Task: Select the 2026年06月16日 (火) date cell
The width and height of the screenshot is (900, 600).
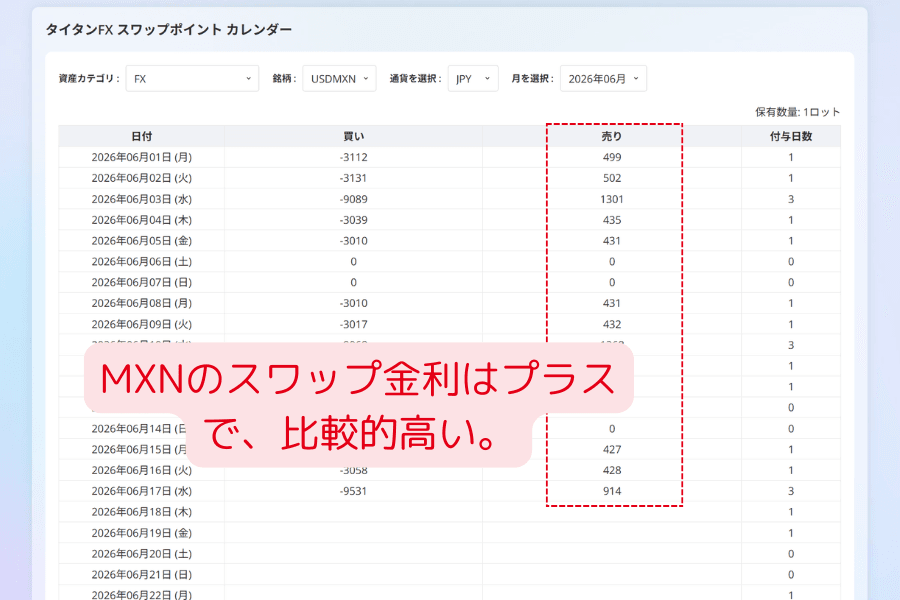Action: [x=141, y=470]
